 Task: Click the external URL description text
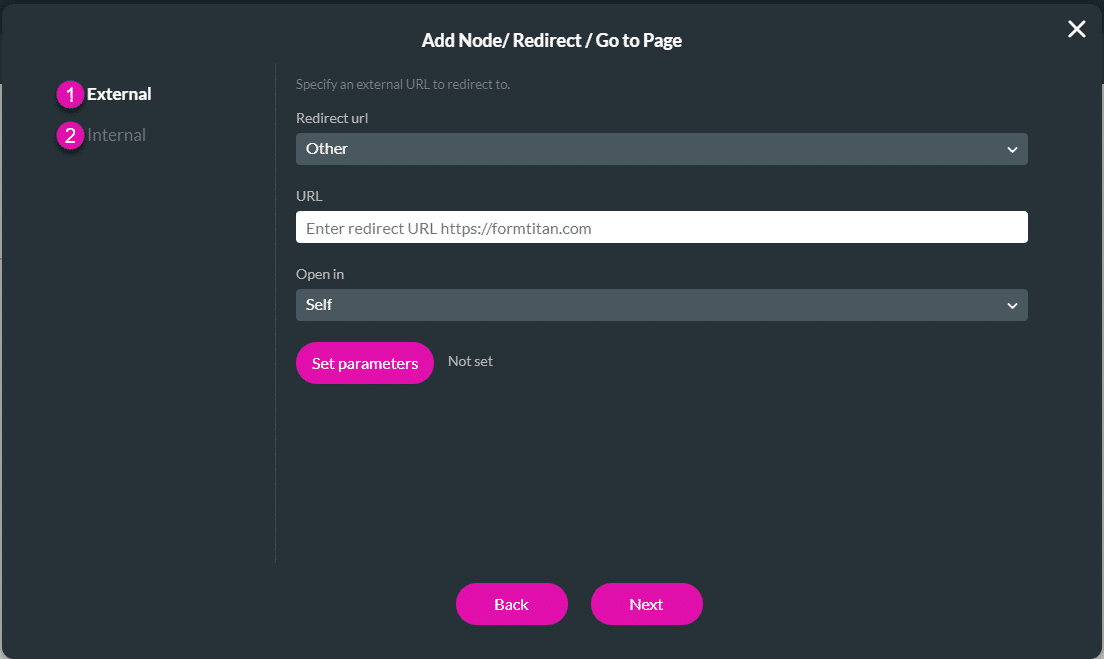402,84
